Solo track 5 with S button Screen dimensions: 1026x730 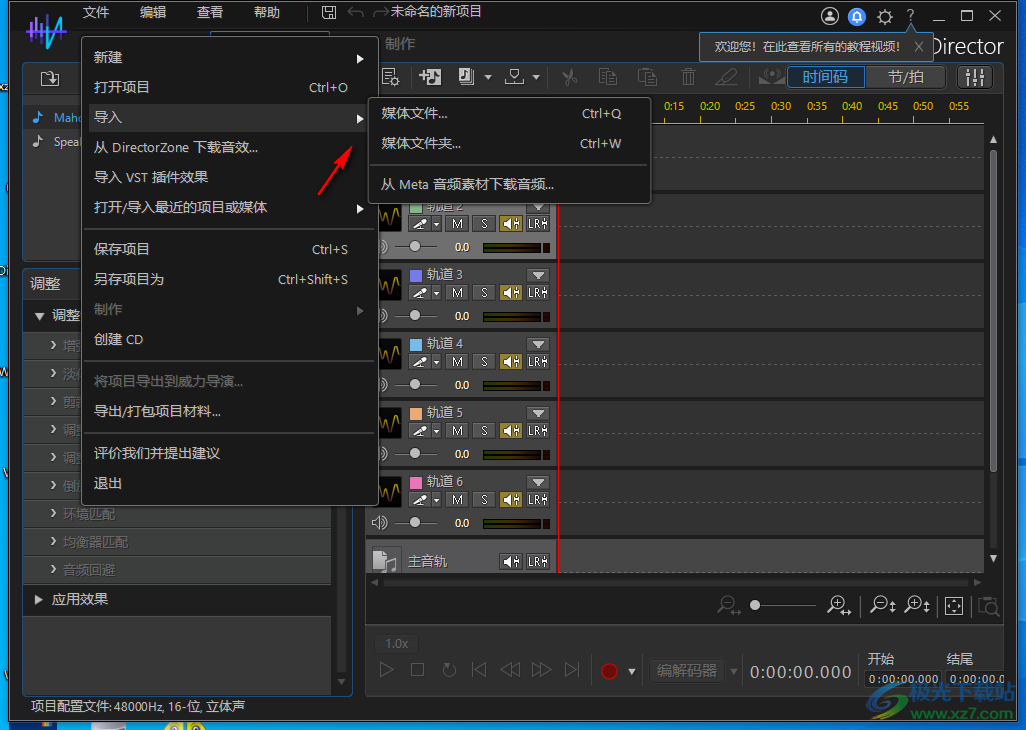coord(484,430)
